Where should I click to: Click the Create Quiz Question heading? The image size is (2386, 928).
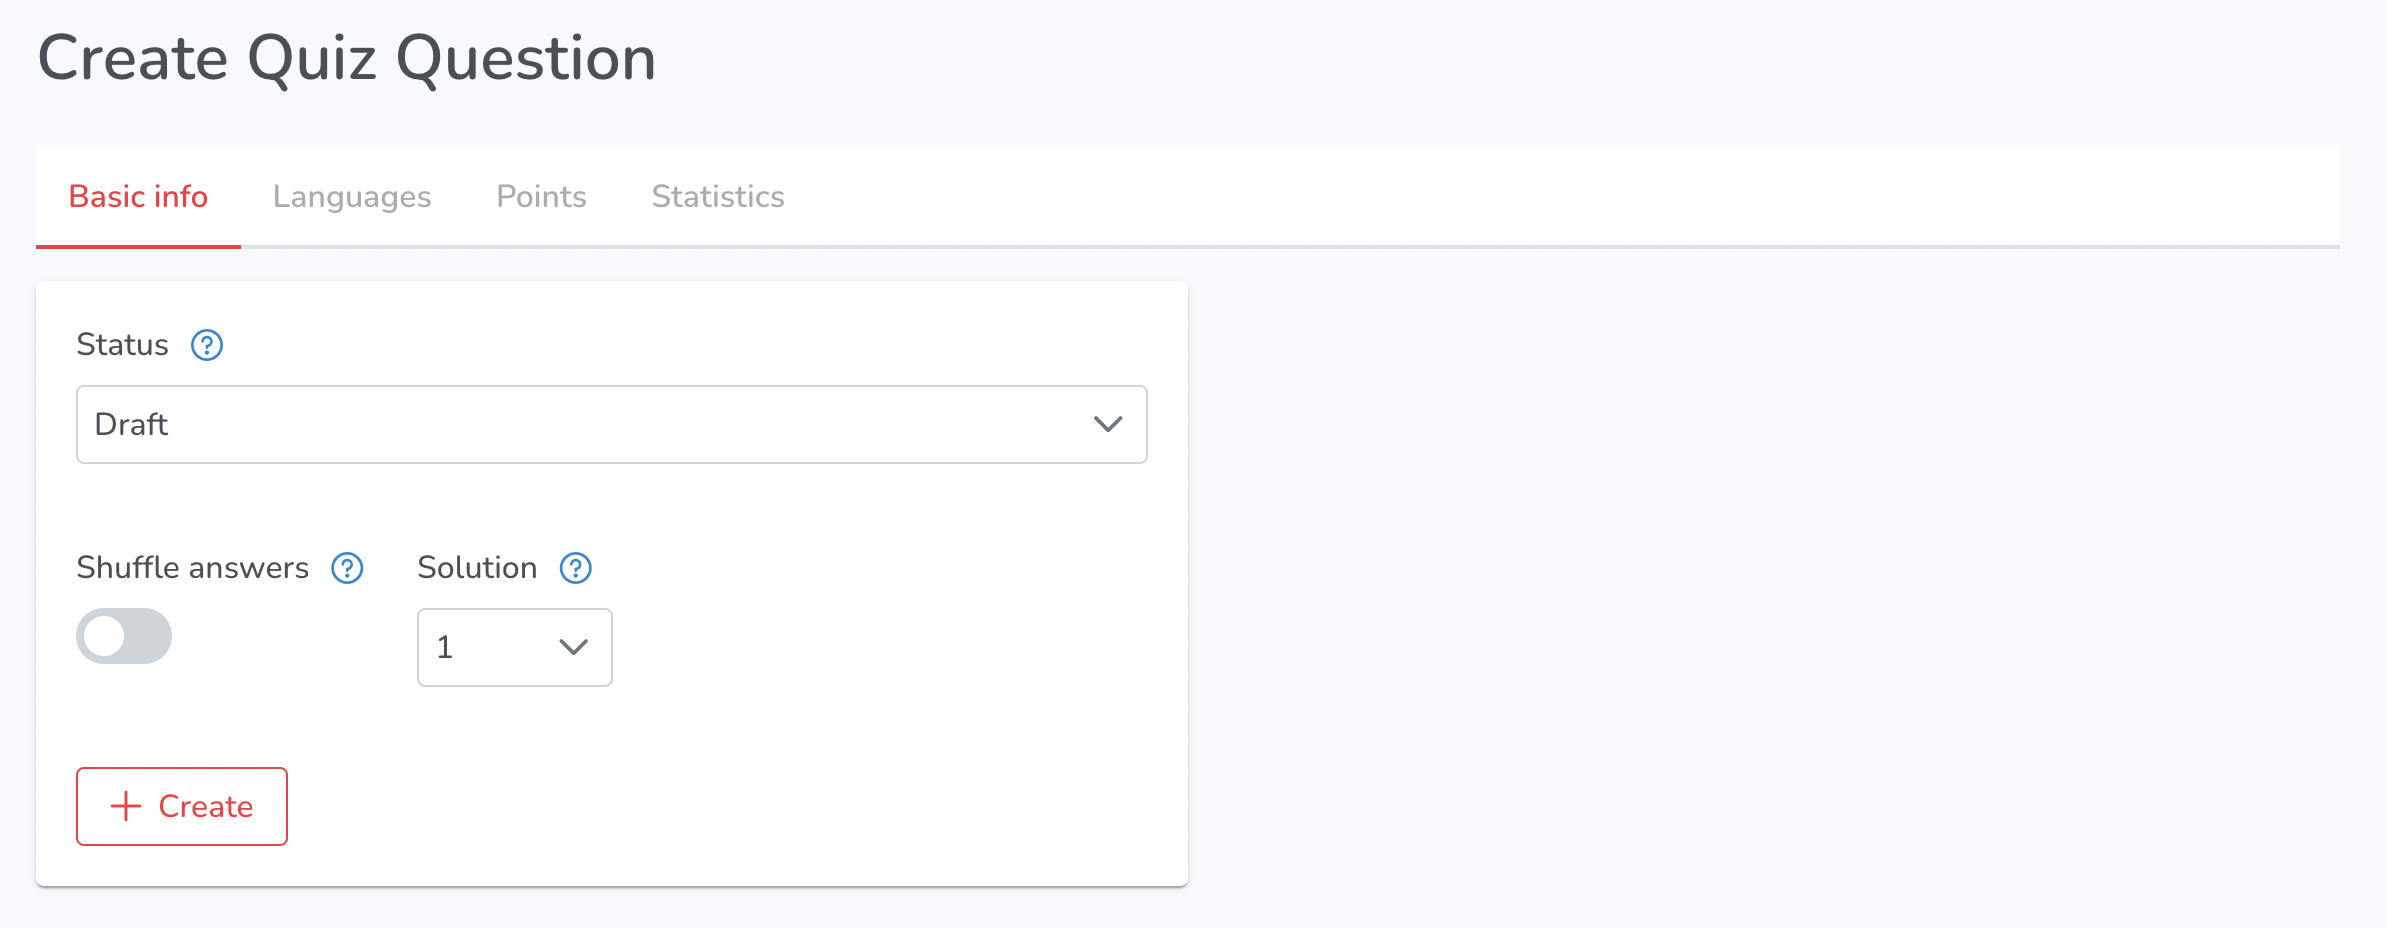(x=347, y=58)
